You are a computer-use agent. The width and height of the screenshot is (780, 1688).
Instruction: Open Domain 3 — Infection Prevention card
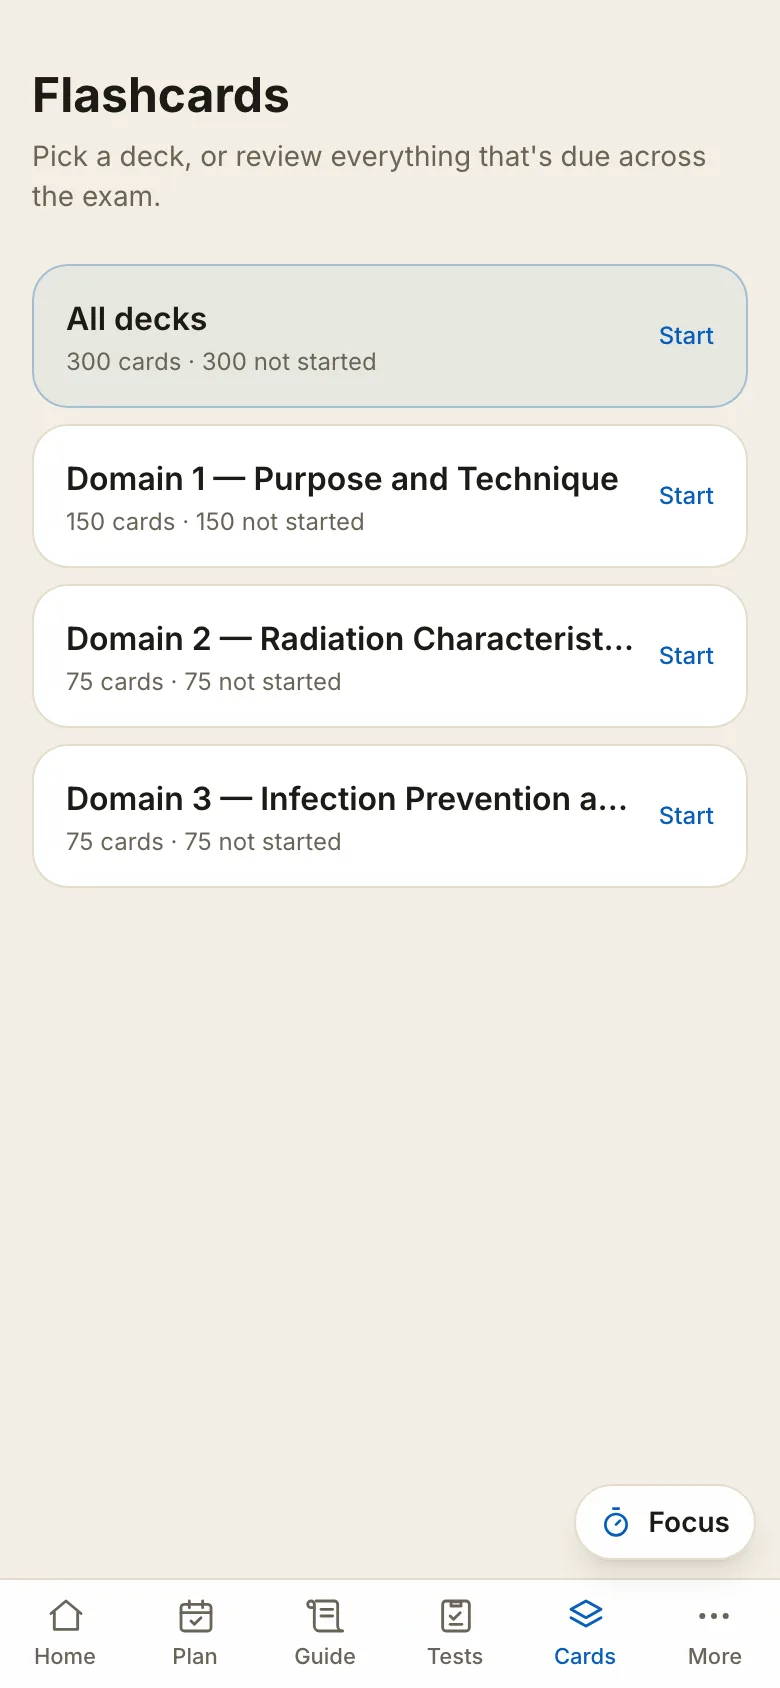tap(390, 816)
